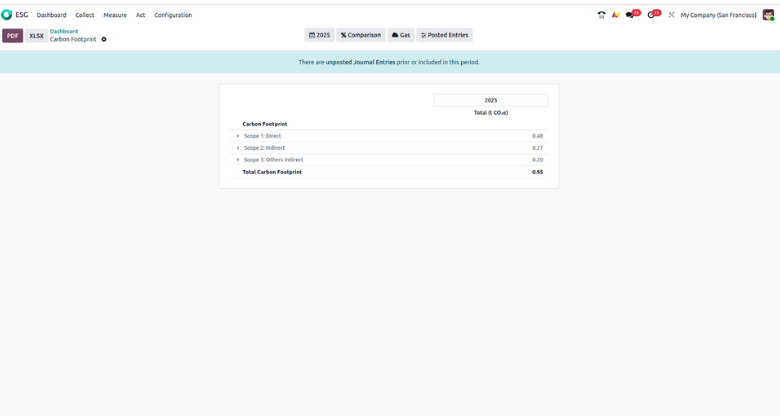Viewport: 780px width, 420px height.
Task: Expand the Scope 1: Direct row
Action: (x=238, y=136)
